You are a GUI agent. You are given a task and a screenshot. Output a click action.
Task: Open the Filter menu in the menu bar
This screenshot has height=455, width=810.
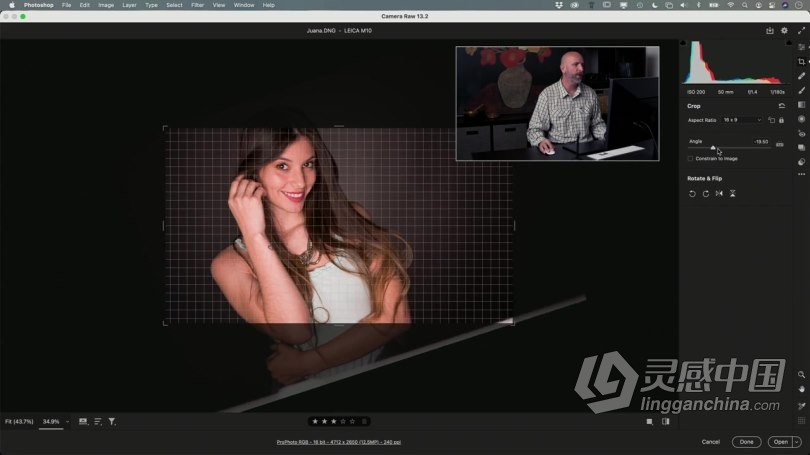click(197, 5)
